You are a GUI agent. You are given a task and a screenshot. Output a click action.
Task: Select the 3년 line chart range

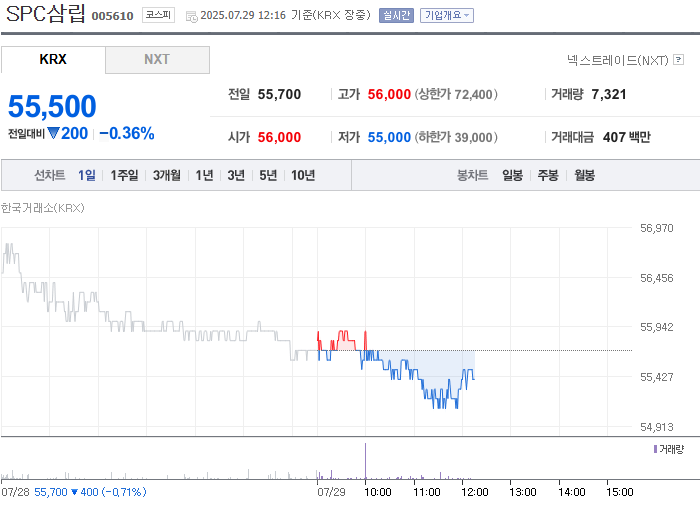[x=236, y=175]
